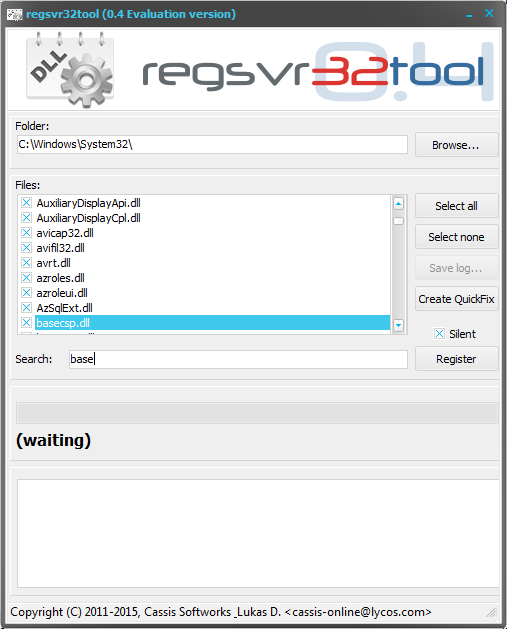Image resolution: width=507 pixels, height=629 pixels.
Task: Click the (waiting) status text
Action: 53,440
